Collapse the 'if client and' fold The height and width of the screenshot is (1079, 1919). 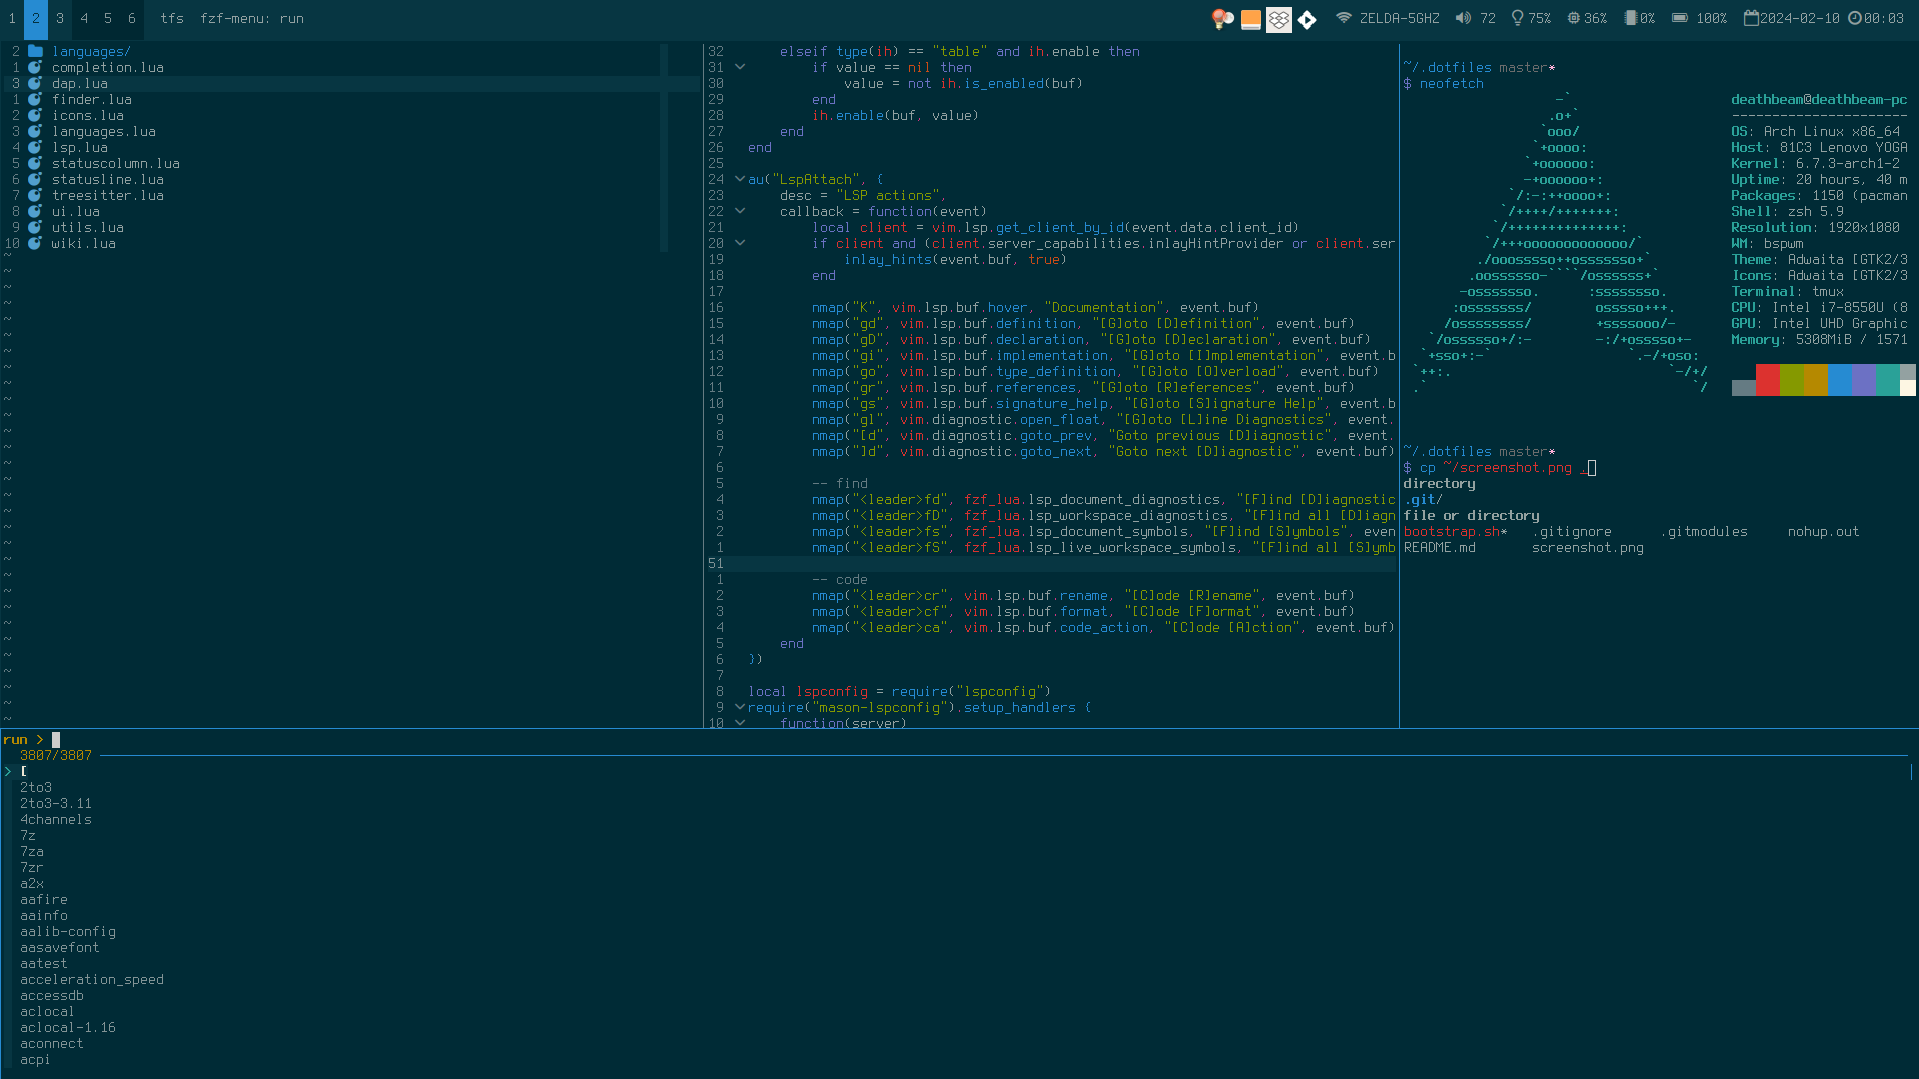(x=740, y=243)
